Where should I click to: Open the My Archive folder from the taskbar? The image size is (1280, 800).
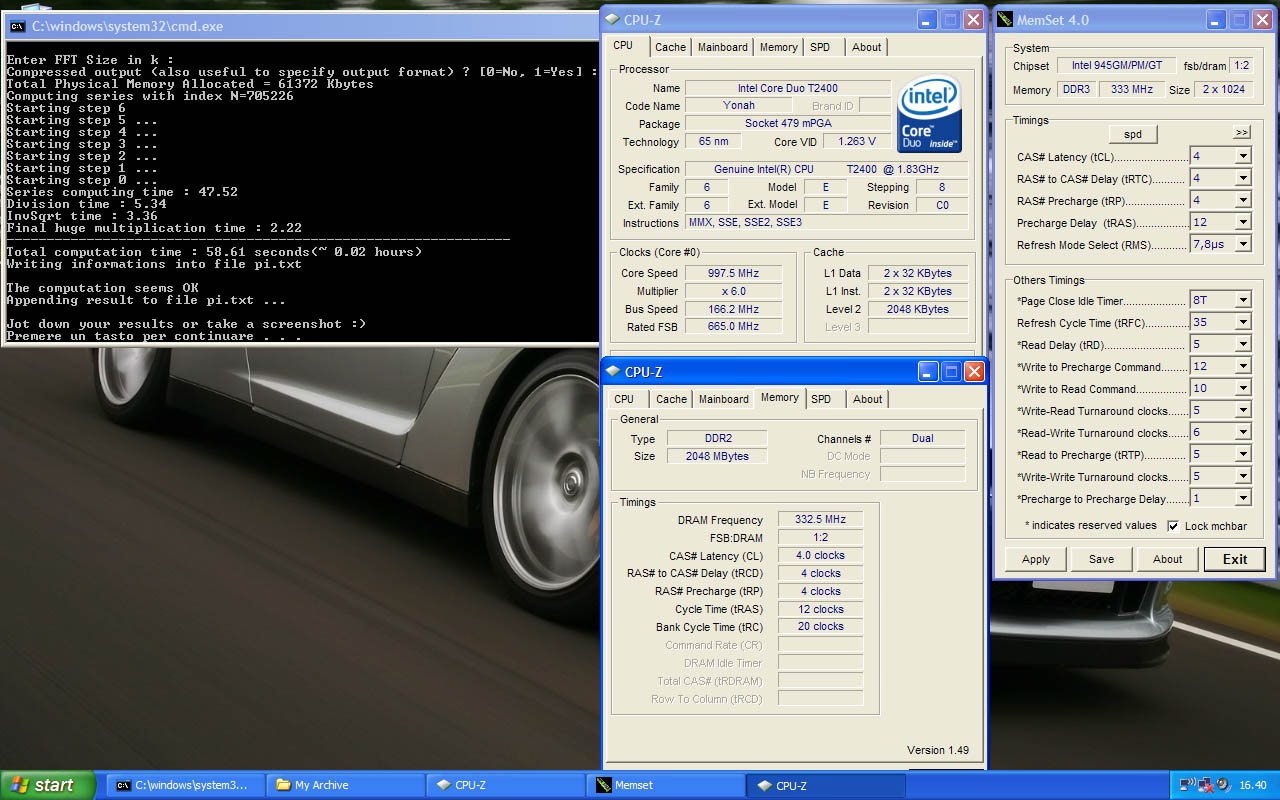346,785
